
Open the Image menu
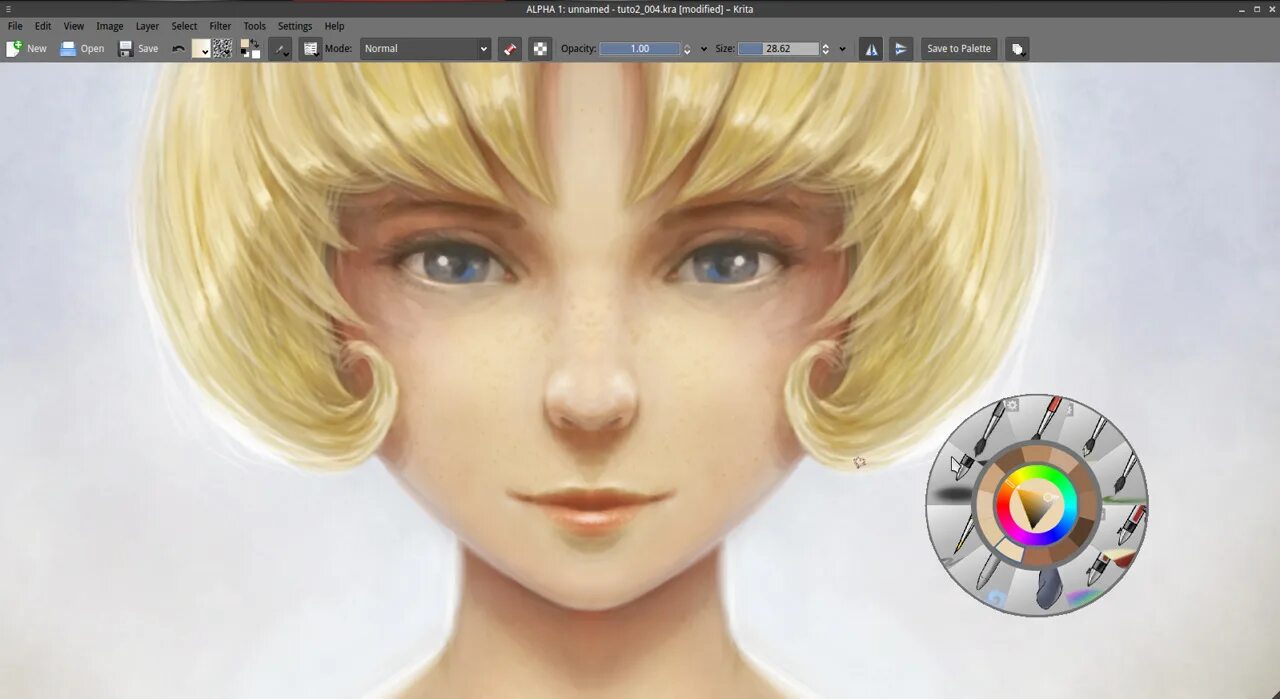pyautogui.click(x=110, y=26)
